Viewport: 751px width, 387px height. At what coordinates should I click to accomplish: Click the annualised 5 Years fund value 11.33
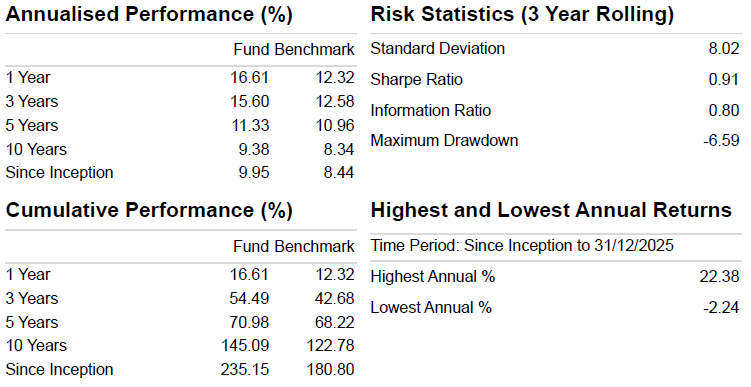point(250,125)
